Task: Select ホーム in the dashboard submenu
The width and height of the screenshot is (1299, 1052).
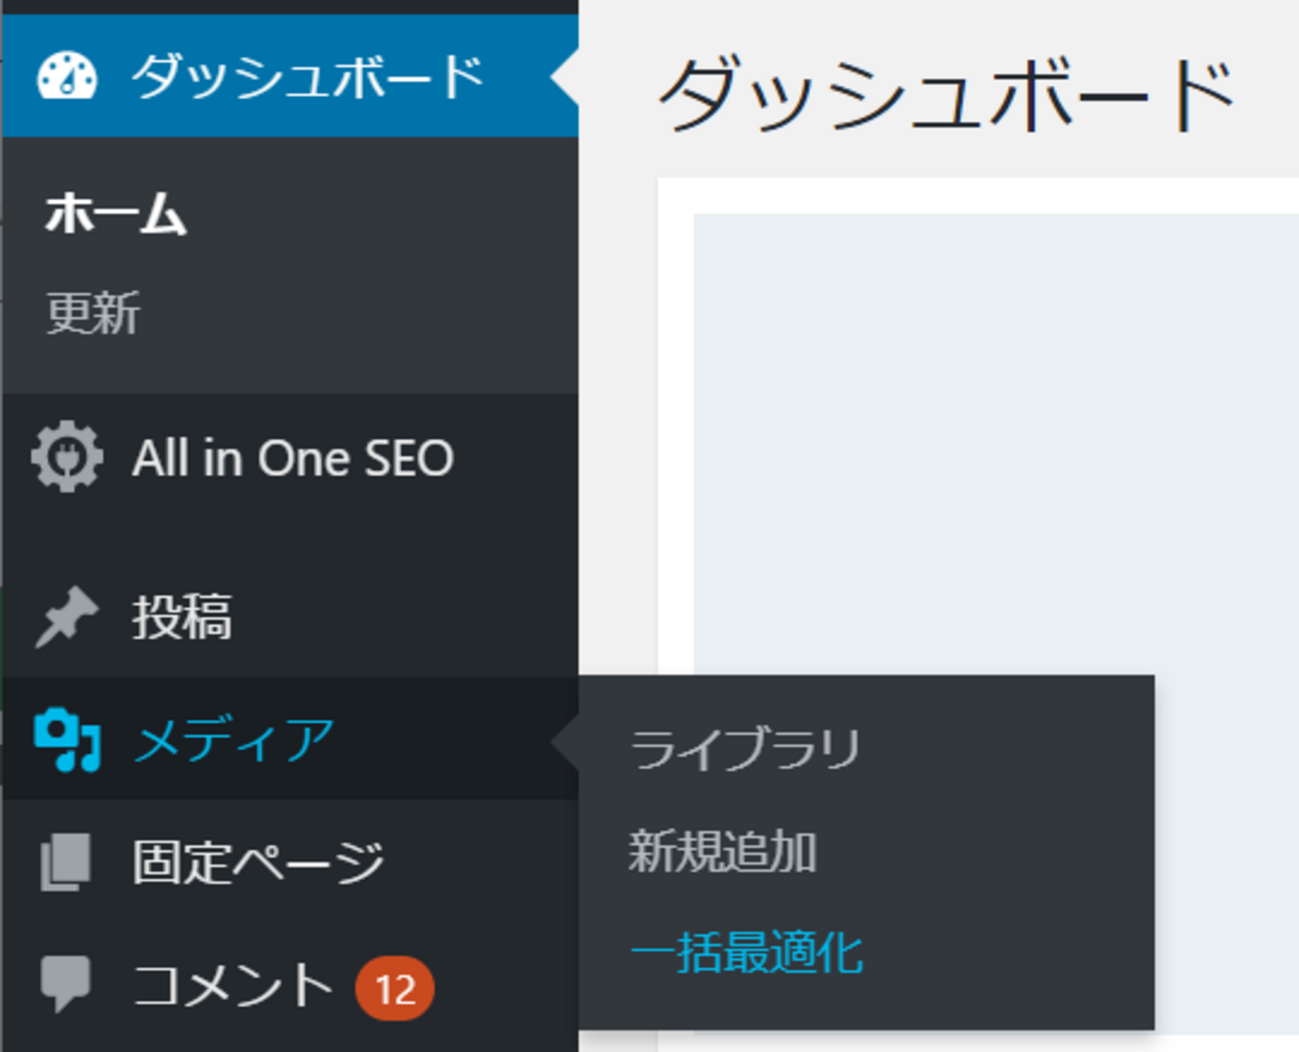Action: [x=116, y=214]
